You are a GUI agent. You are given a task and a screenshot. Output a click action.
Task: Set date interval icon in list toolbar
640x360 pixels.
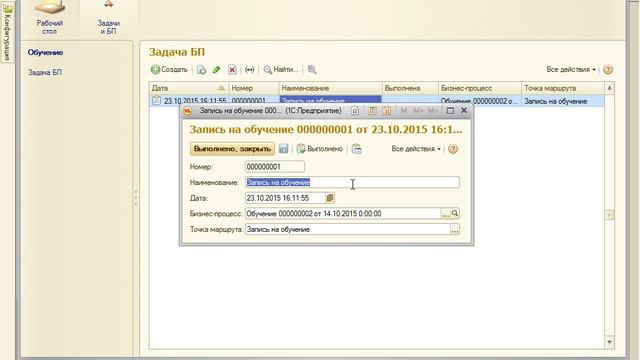(249, 70)
